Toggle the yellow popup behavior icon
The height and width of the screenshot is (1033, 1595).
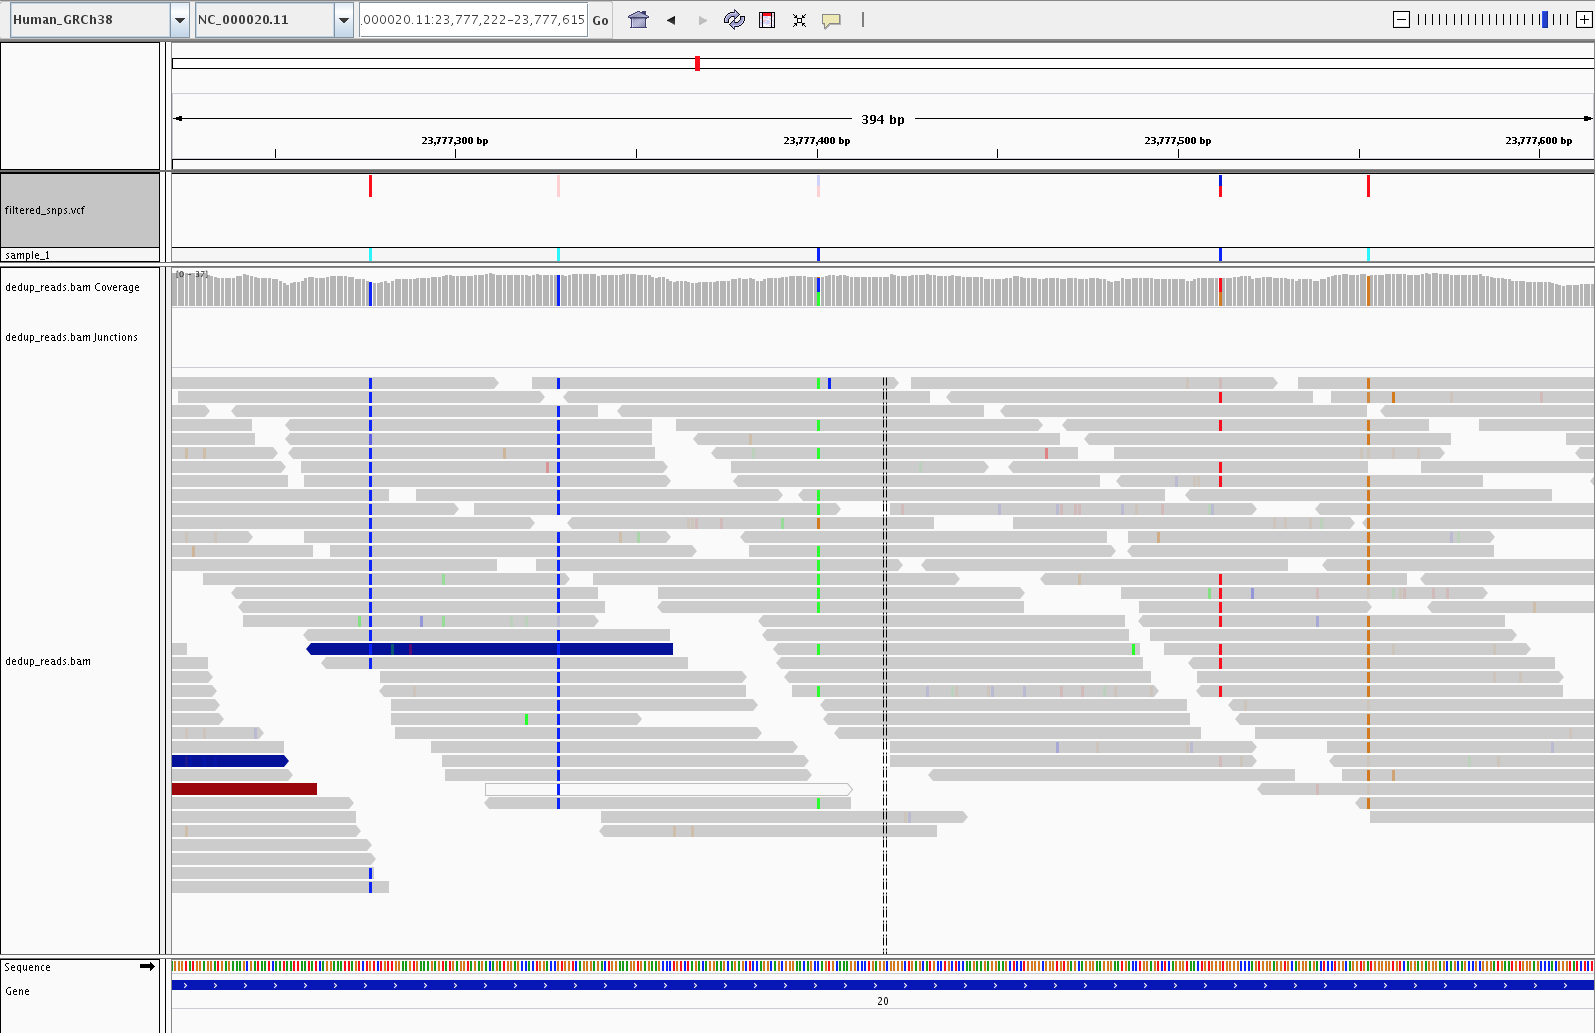[831, 20]
